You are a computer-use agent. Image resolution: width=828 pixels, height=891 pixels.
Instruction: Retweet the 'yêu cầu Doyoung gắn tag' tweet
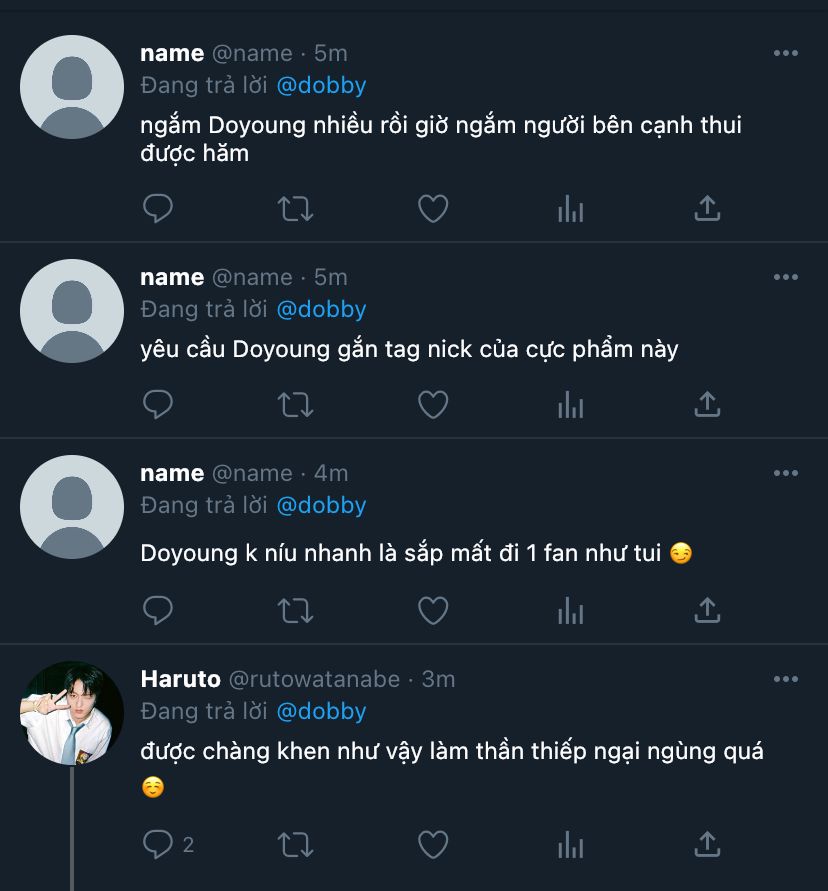point(295,405)
